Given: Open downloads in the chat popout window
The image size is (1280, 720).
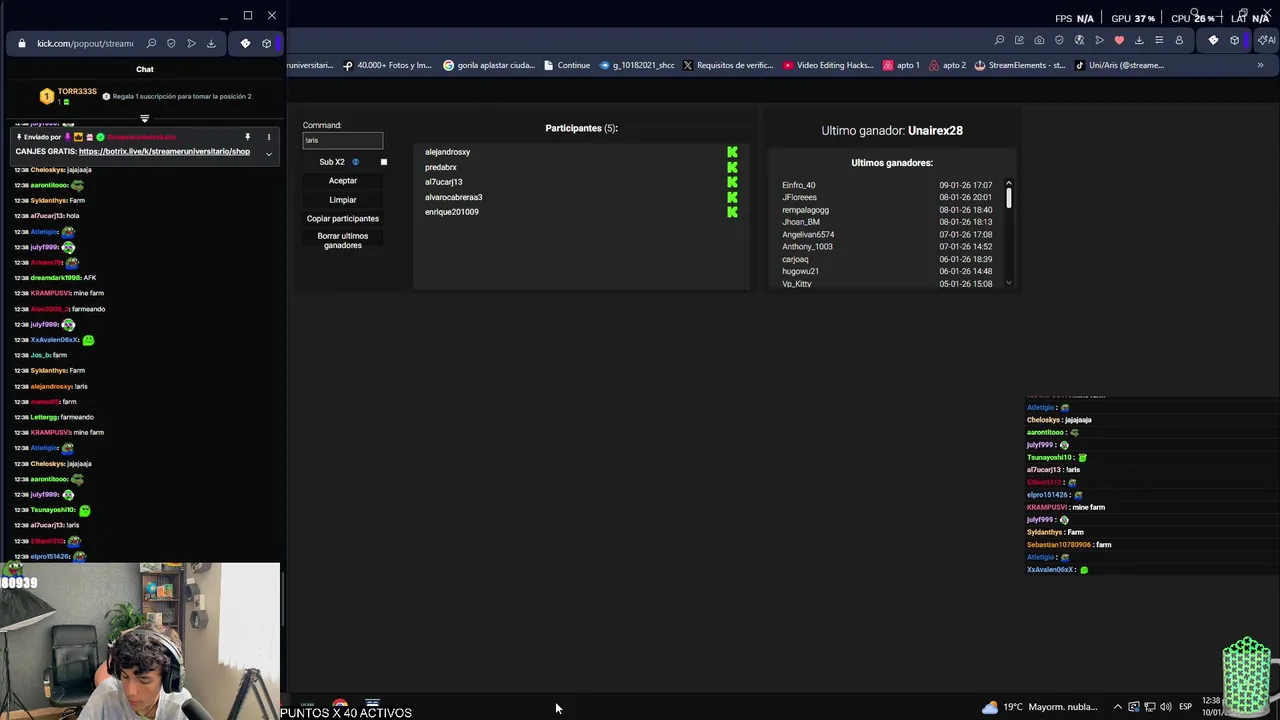Looking at the screenshot, I should coord(211,43).
